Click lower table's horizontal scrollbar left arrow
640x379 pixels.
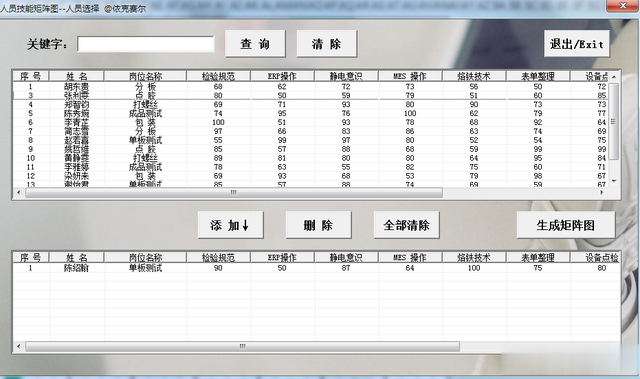point(18,346)
